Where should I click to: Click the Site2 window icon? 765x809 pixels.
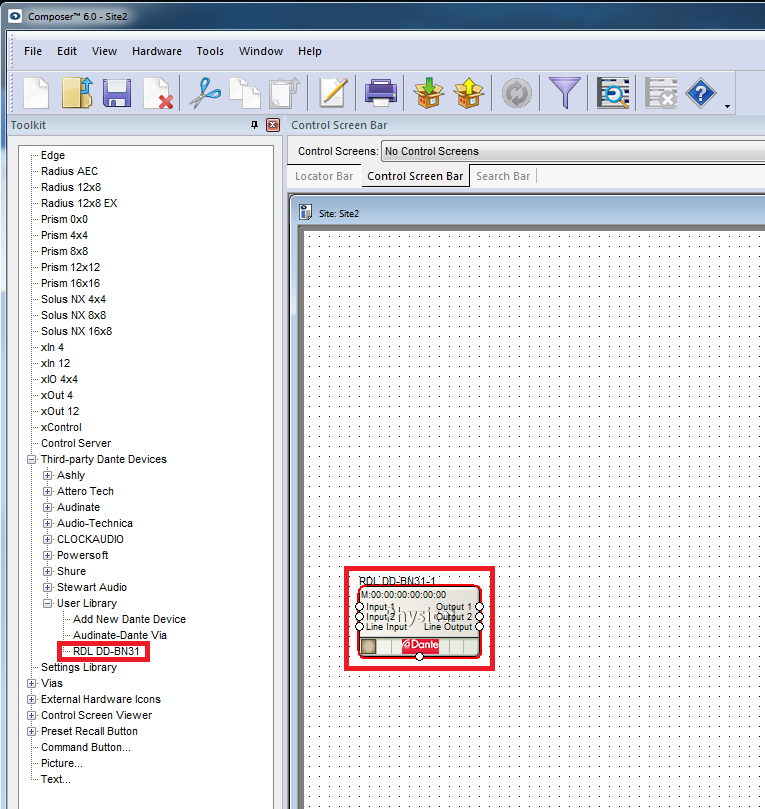pos(305,213)
